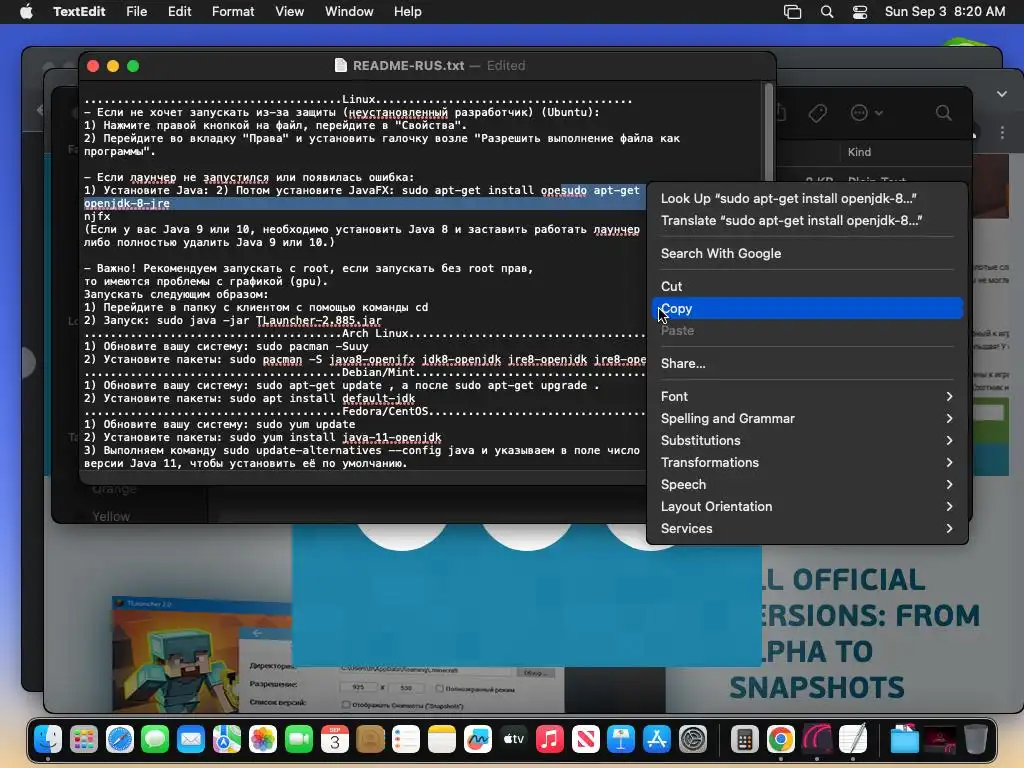The image size is (1024, 768).
Task: Open the Notes app in the Dock
Action: point(441,739)
